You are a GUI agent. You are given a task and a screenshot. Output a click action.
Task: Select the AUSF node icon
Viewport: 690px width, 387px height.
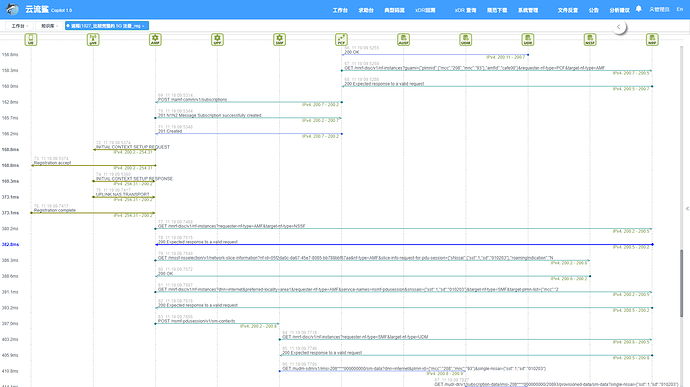tap(404, 40)
